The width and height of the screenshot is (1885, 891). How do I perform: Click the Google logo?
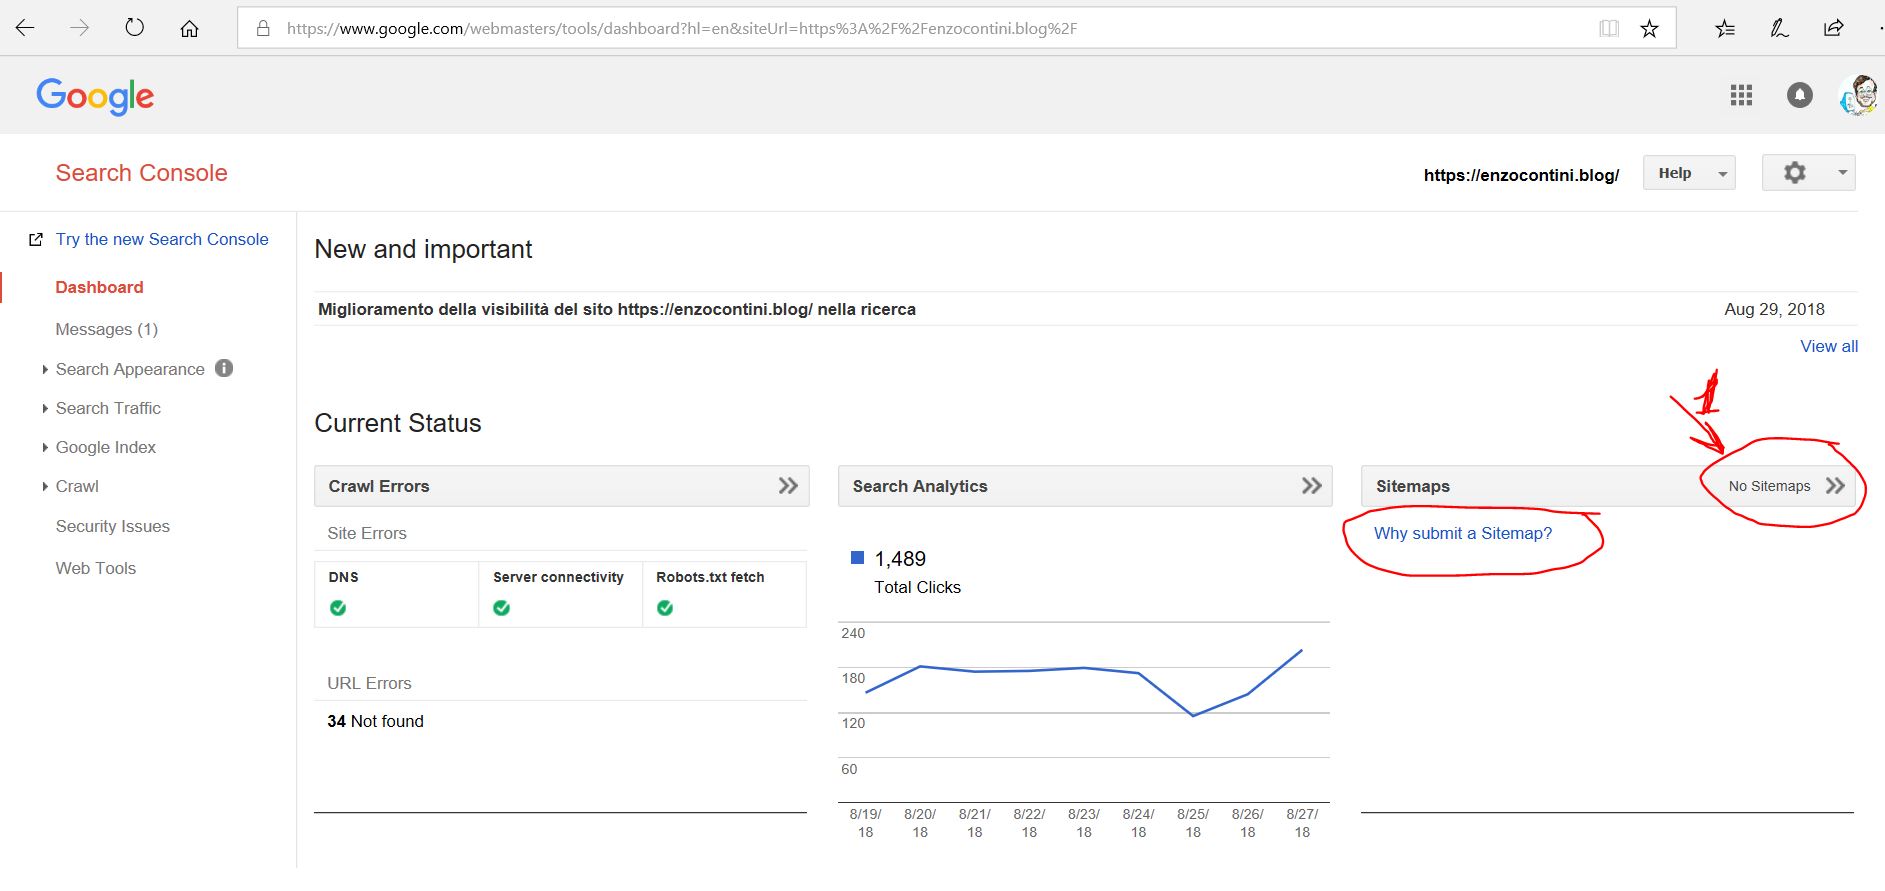click(95, 96)
